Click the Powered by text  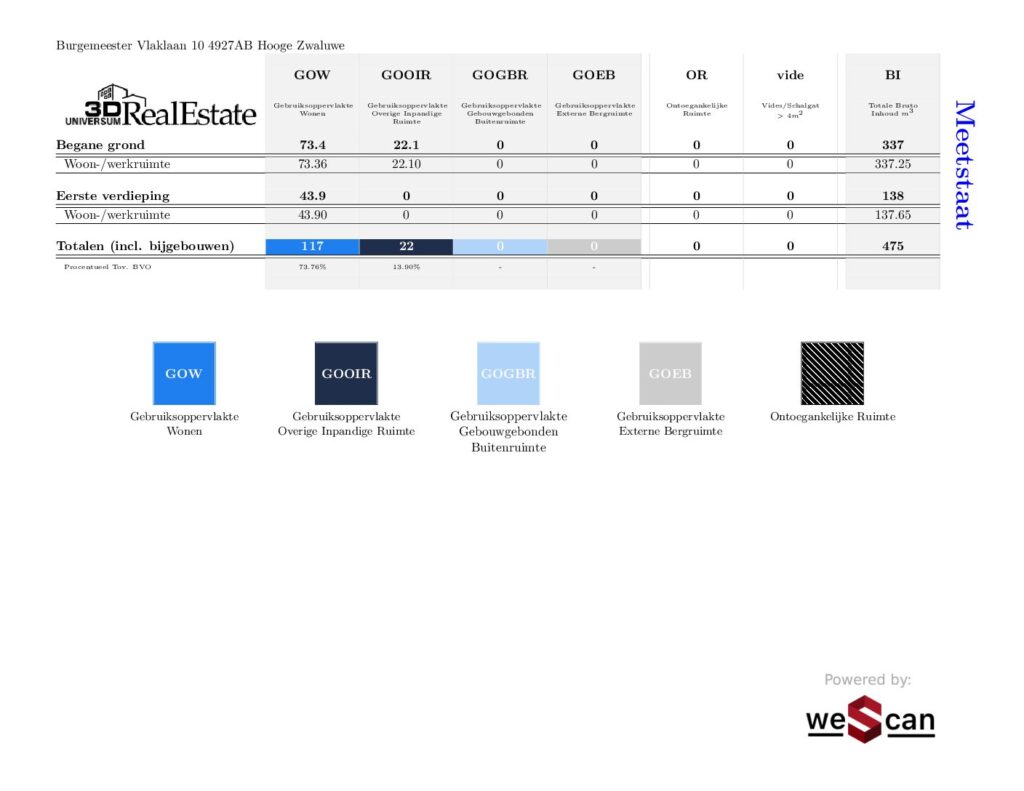867,680
